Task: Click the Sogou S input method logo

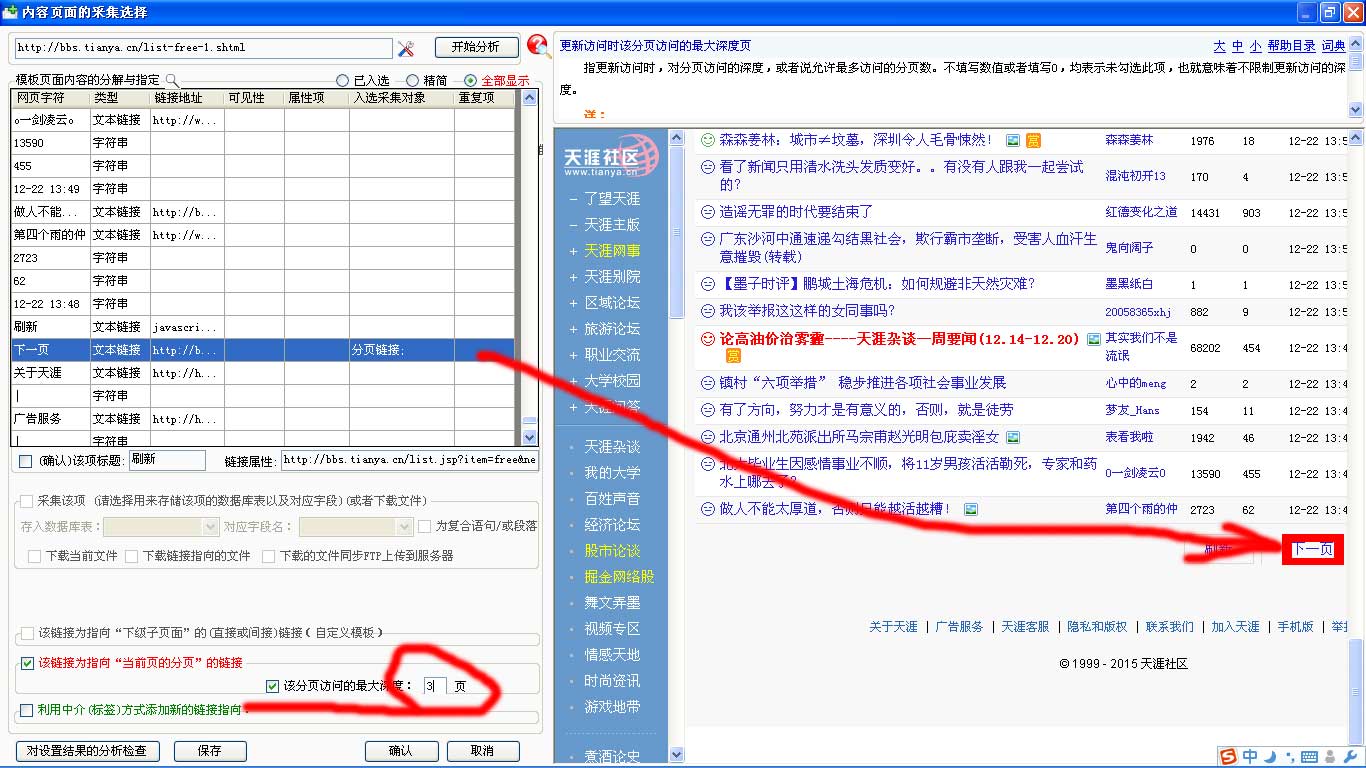Action: (1228, 757)
